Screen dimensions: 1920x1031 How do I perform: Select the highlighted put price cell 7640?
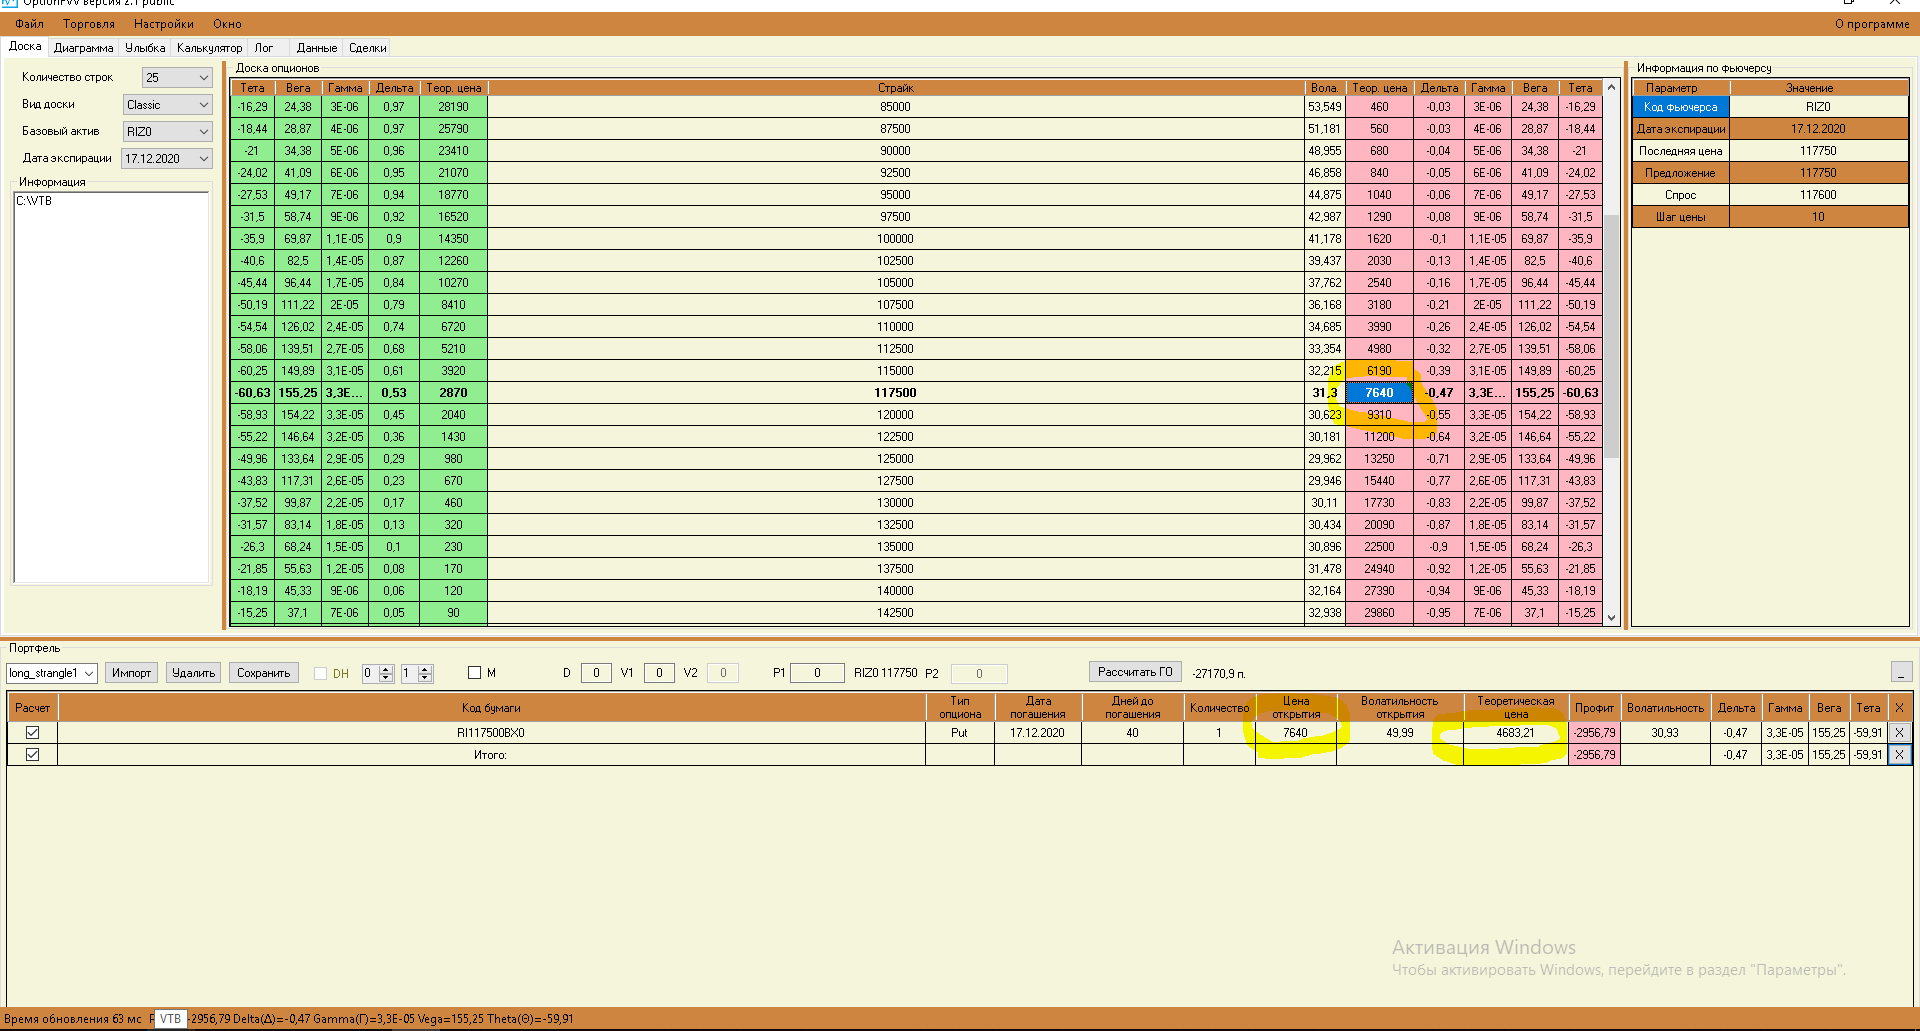(1379, 393)
